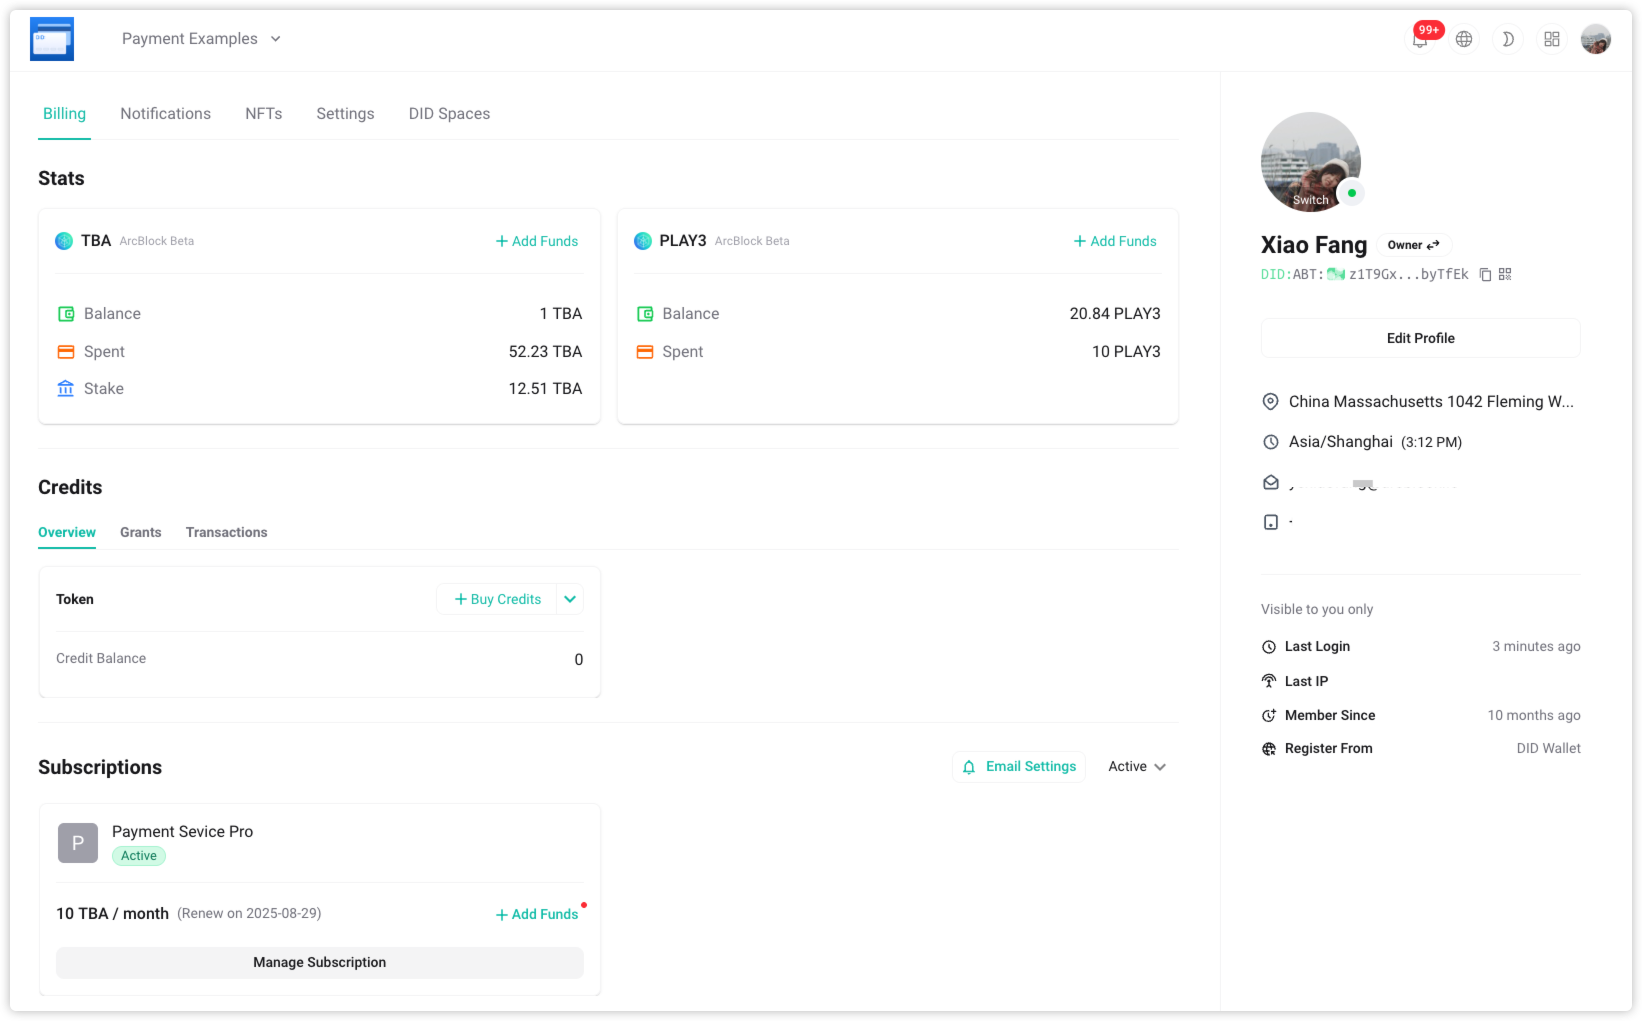Open the Grants credits tab
1642x1021 pixels.
(140, 532)
